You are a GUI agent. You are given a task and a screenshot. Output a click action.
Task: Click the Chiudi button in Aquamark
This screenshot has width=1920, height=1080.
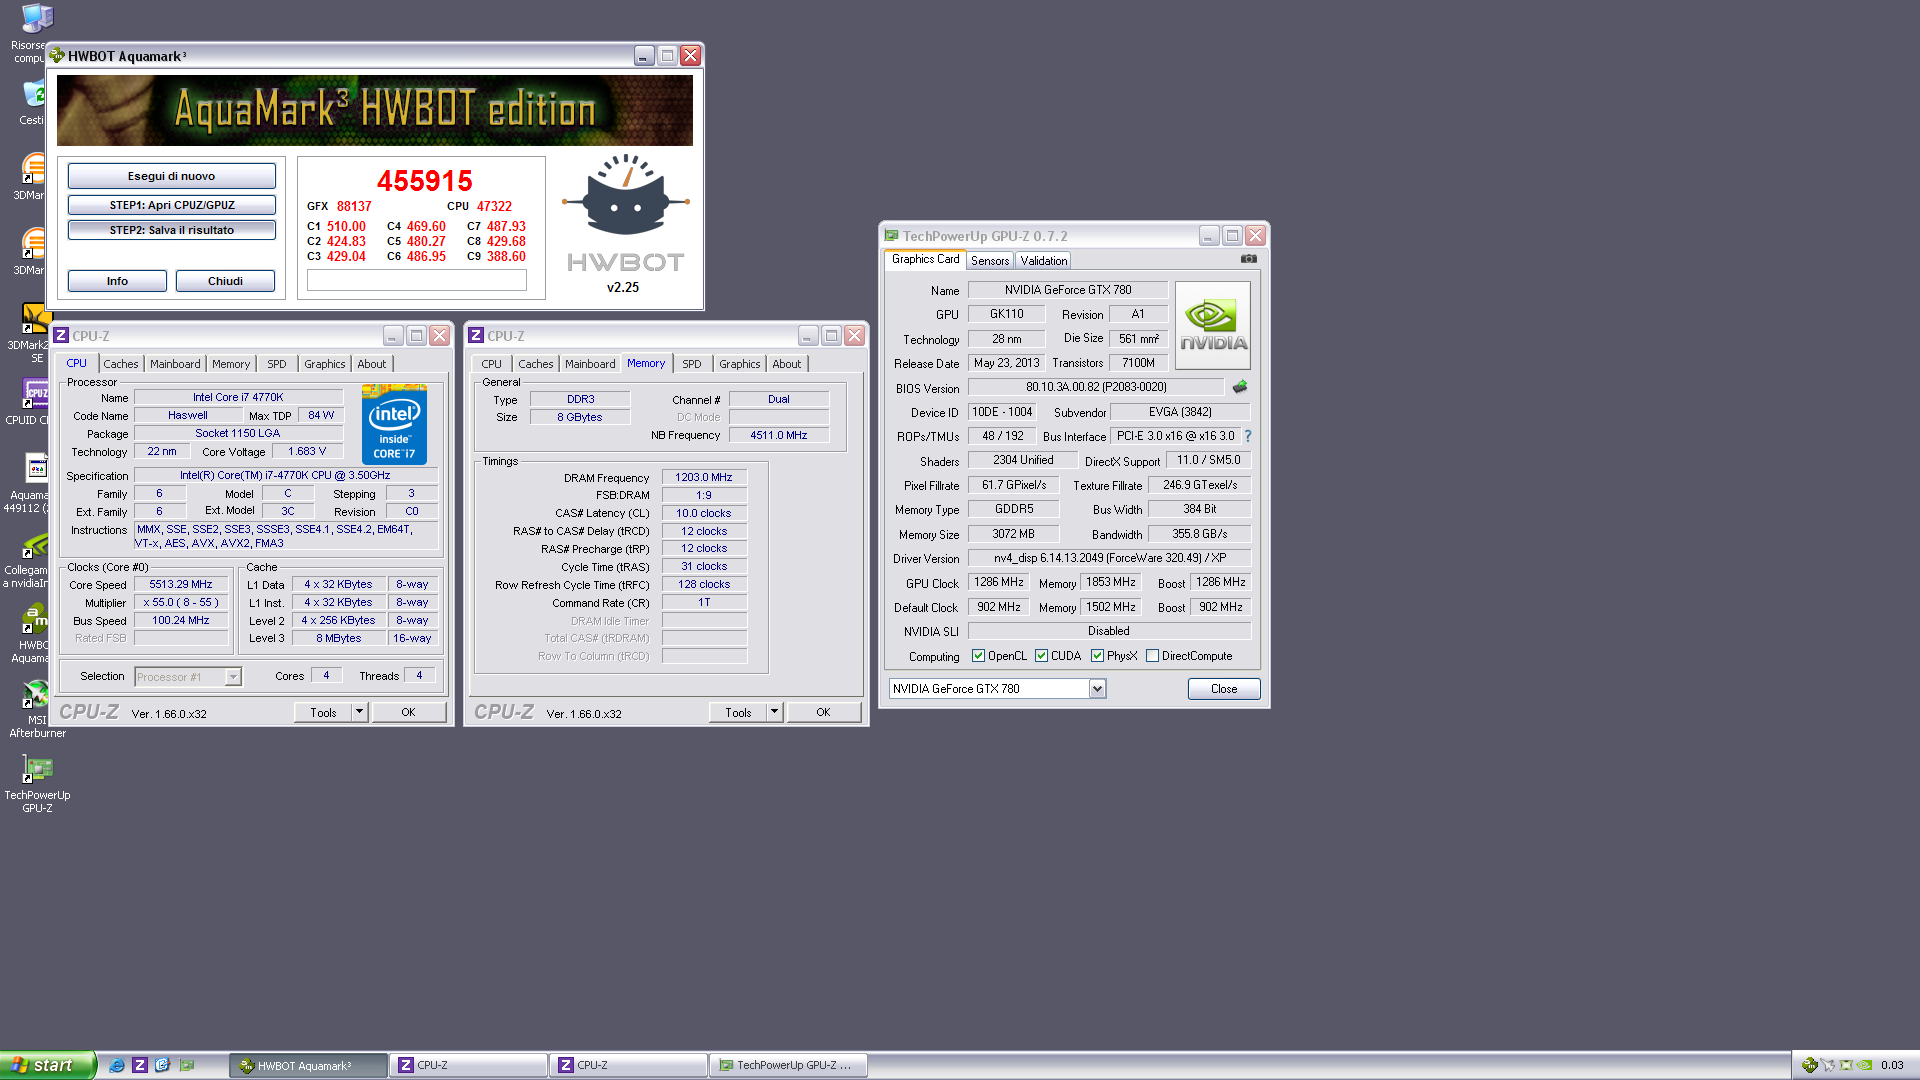[225, 281]
